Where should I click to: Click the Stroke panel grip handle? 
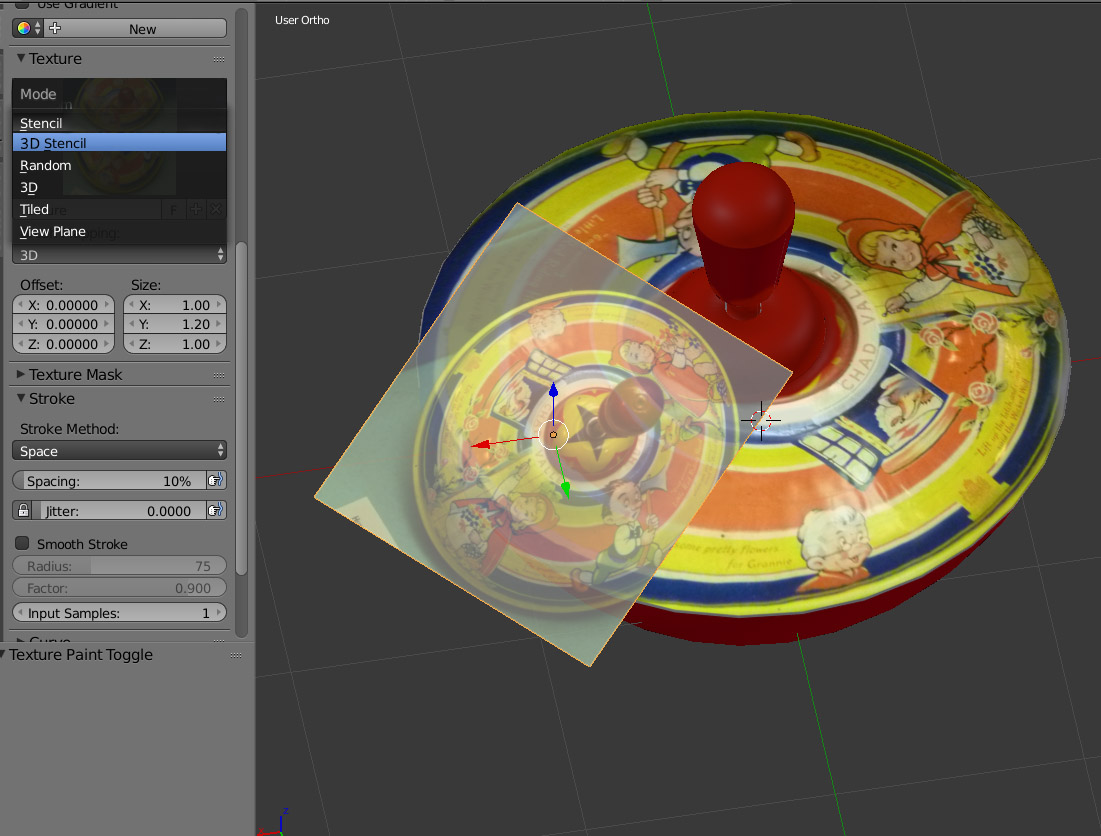coord(219,399)
